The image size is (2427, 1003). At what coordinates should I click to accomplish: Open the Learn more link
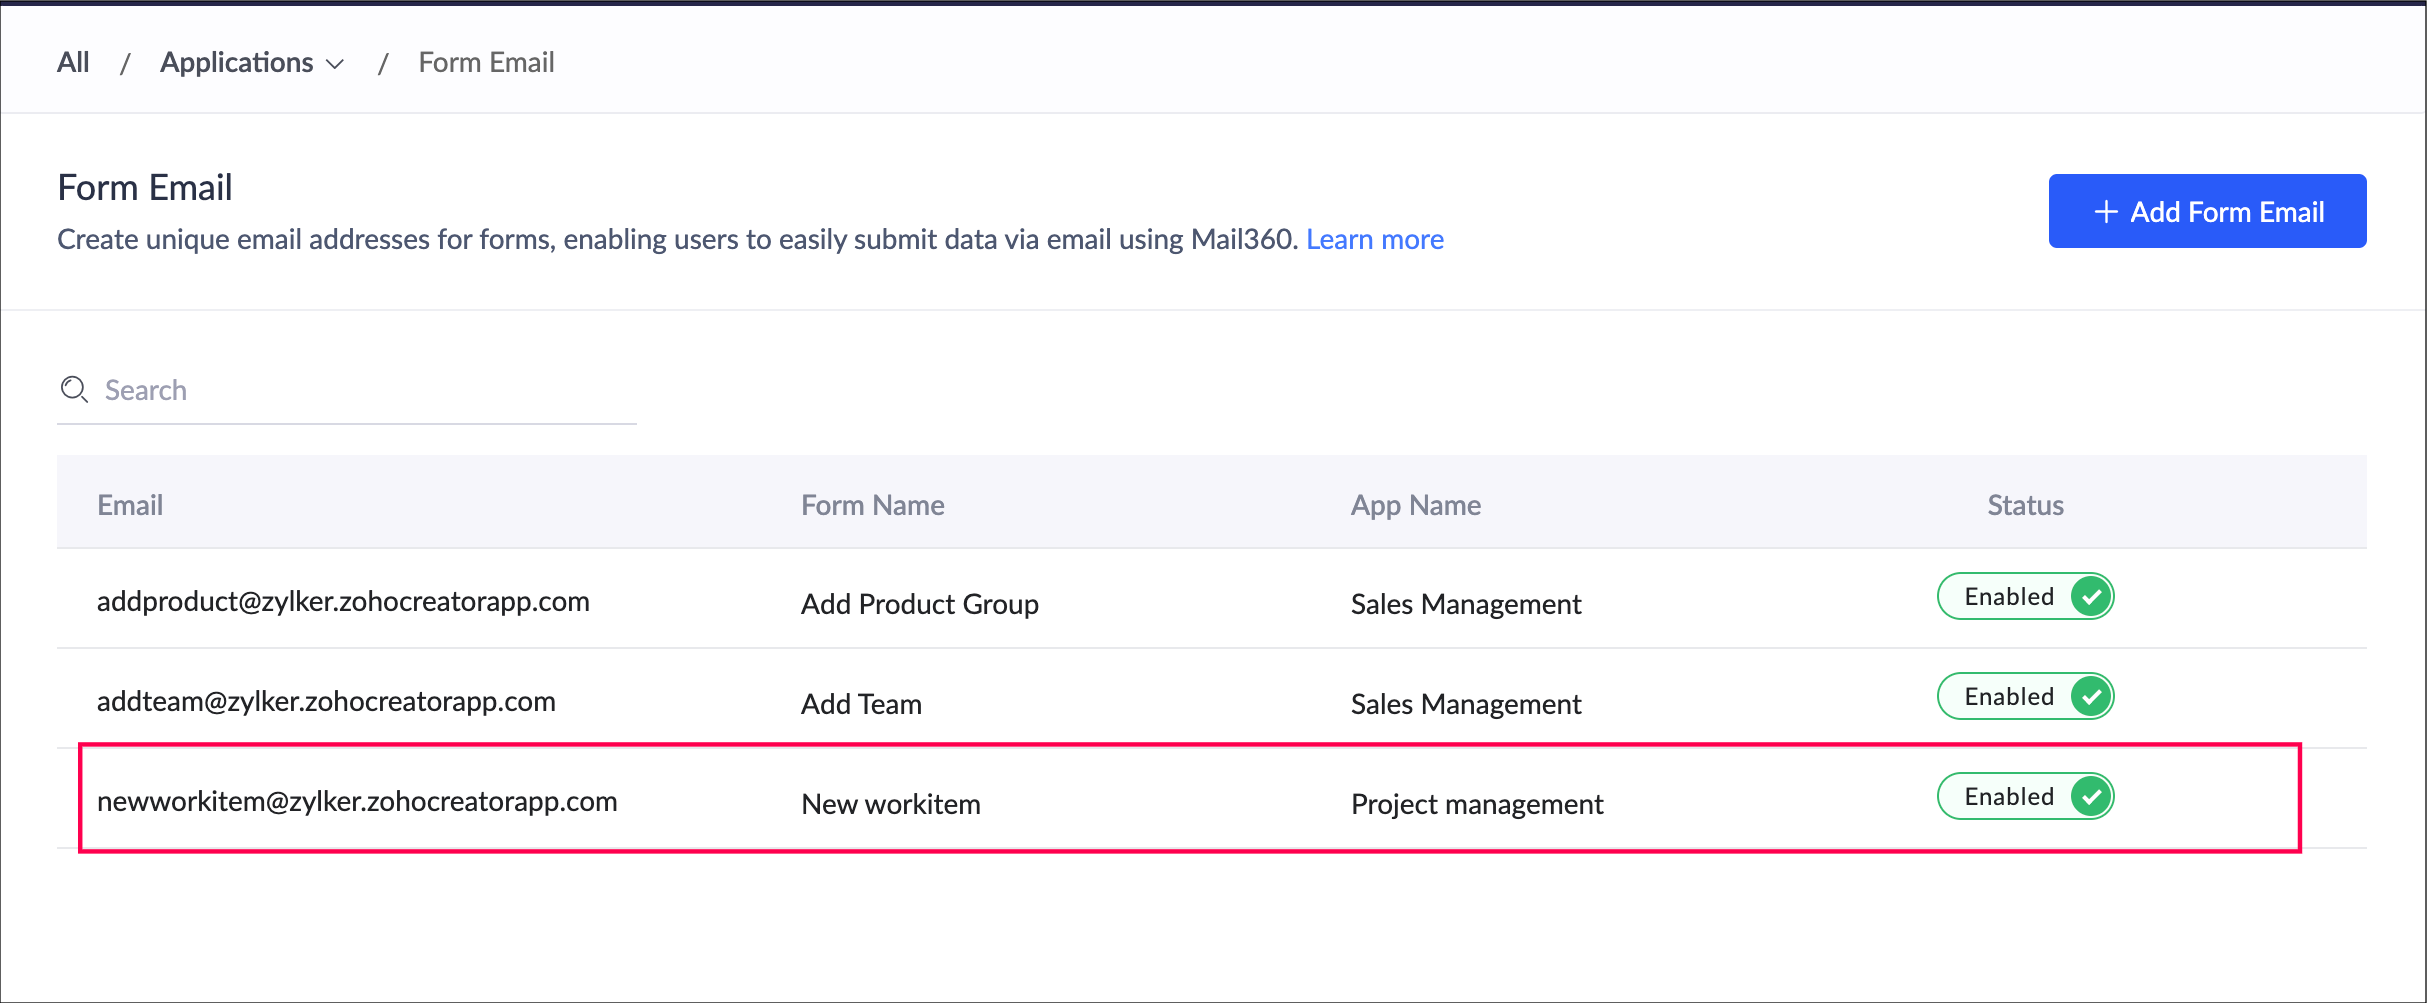coord(1374,240)
